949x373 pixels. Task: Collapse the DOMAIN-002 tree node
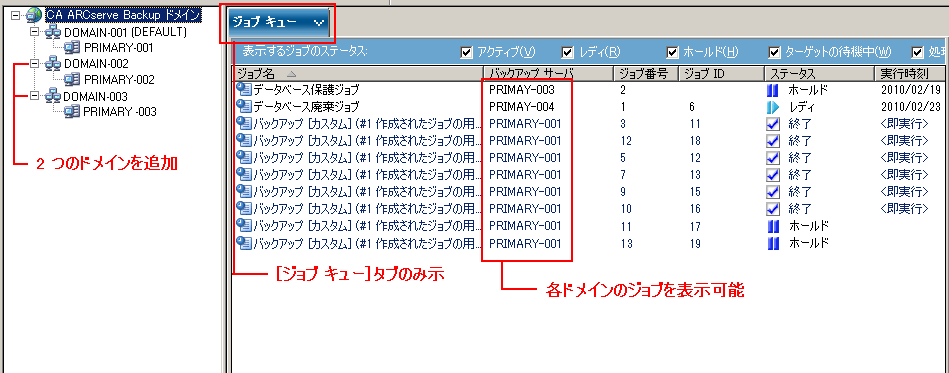click(x=34, y=63)
